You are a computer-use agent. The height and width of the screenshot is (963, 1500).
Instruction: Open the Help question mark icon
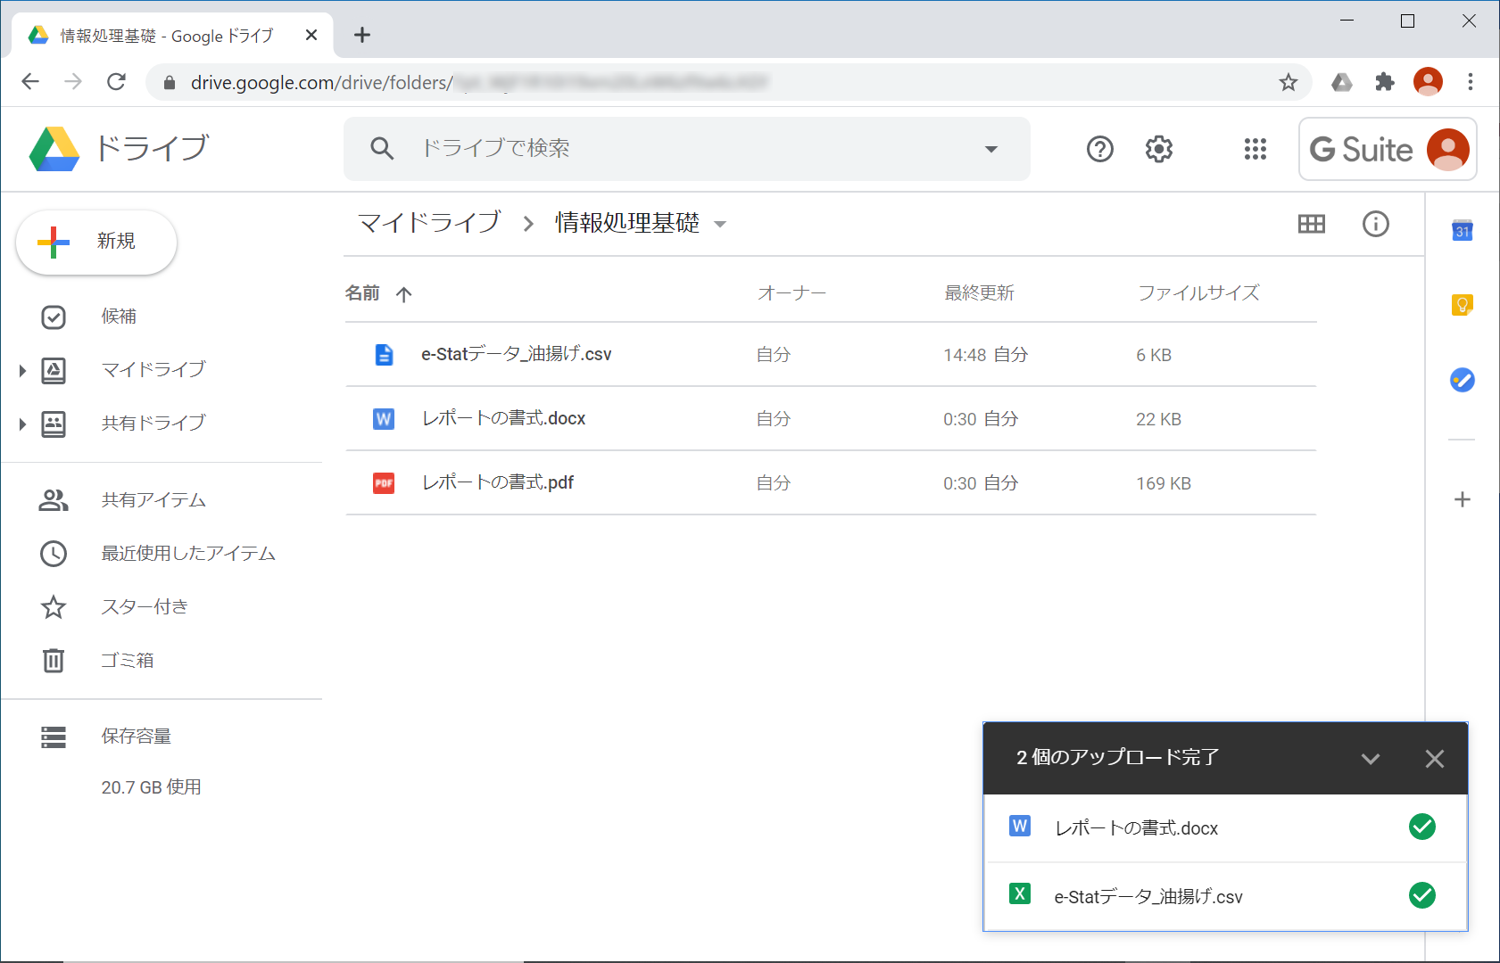[x=1100, y=149]
